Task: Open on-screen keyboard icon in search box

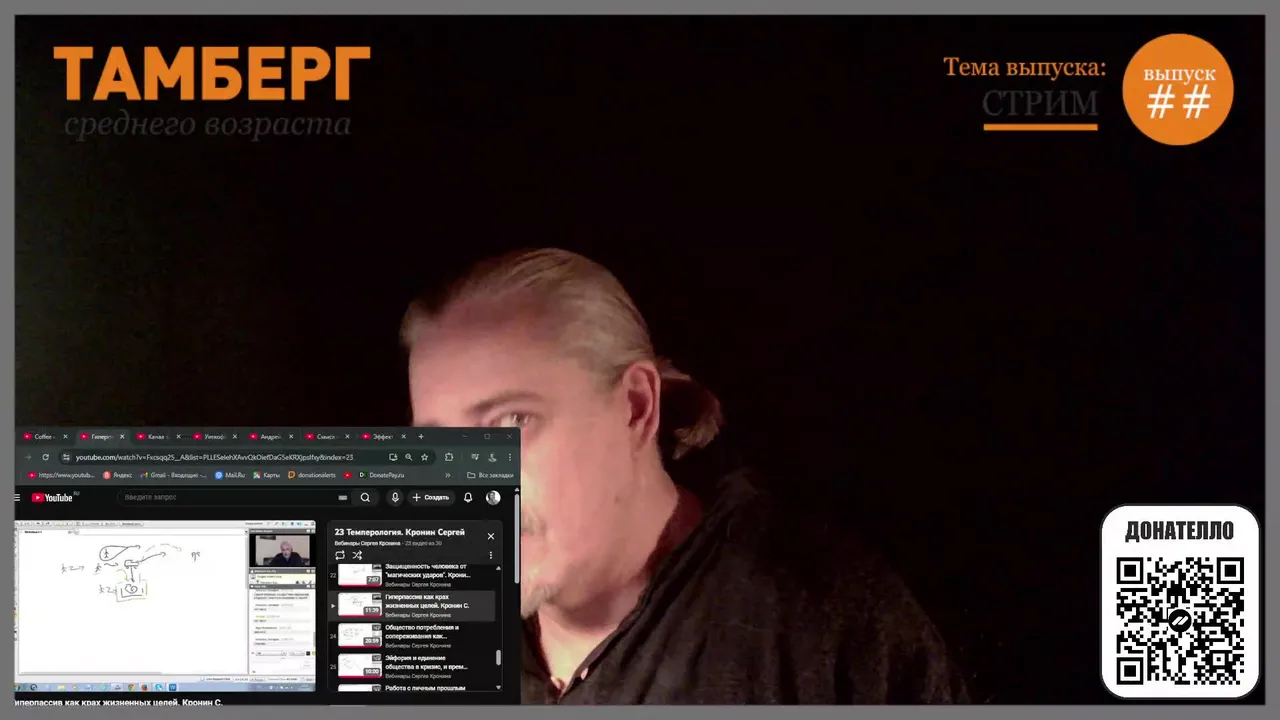Action: coord(343,497)
